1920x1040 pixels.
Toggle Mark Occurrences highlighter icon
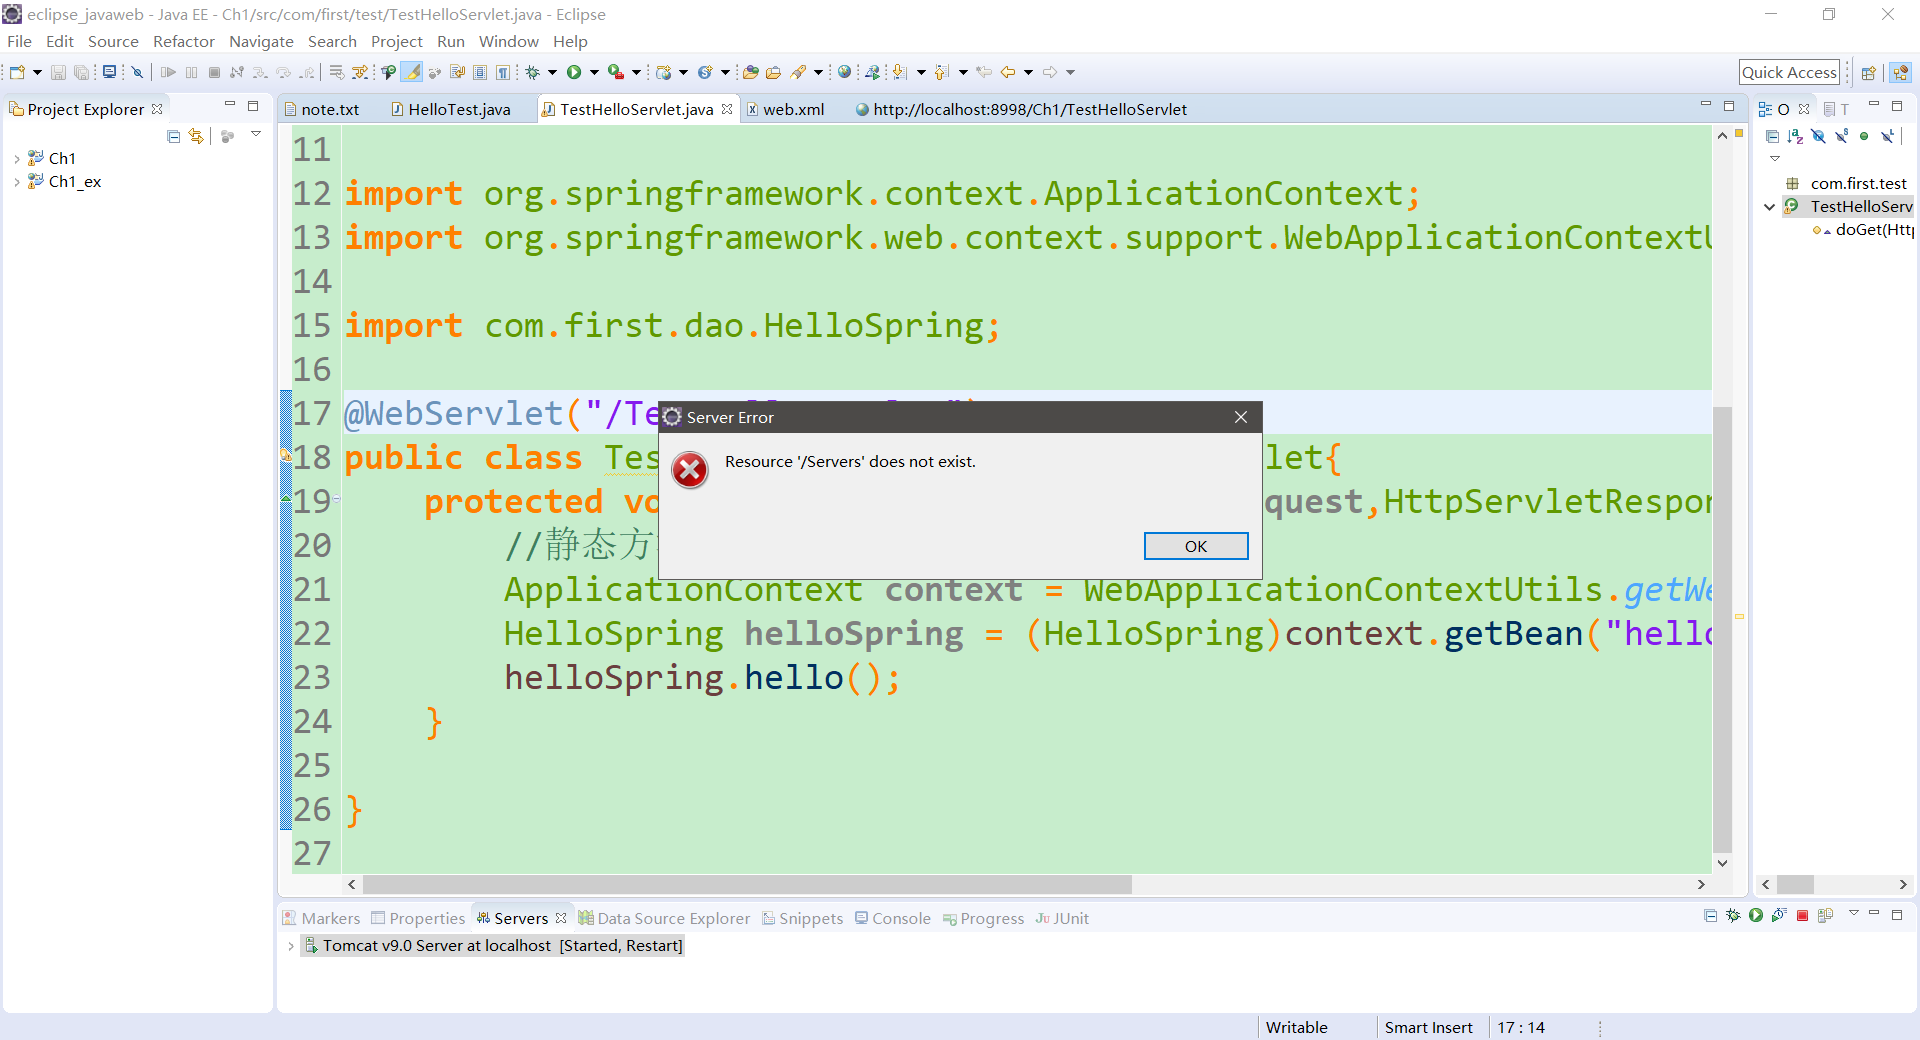pos(412,72)
